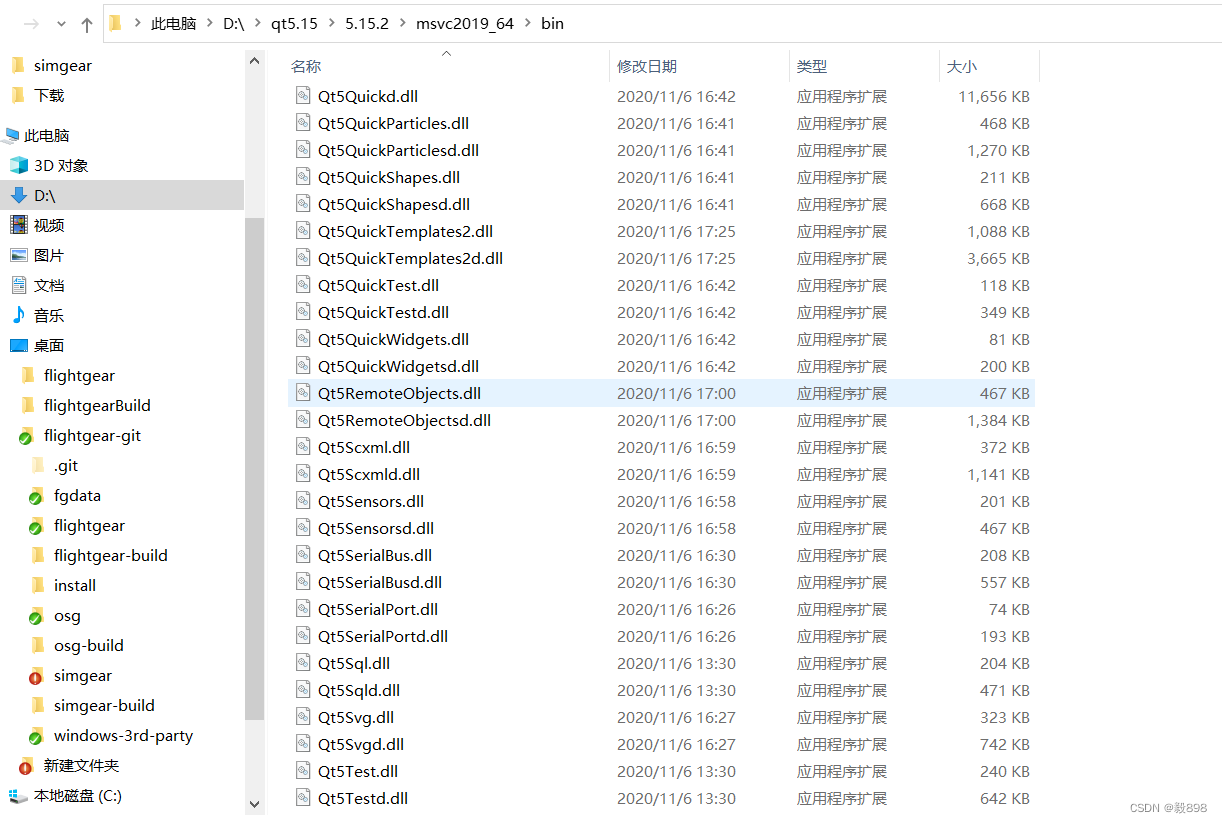Click the file icon of Qt5QuickShapes.dll
Image resolution: width=1222 pixels, height=823 pixels.
click(303, 177)
